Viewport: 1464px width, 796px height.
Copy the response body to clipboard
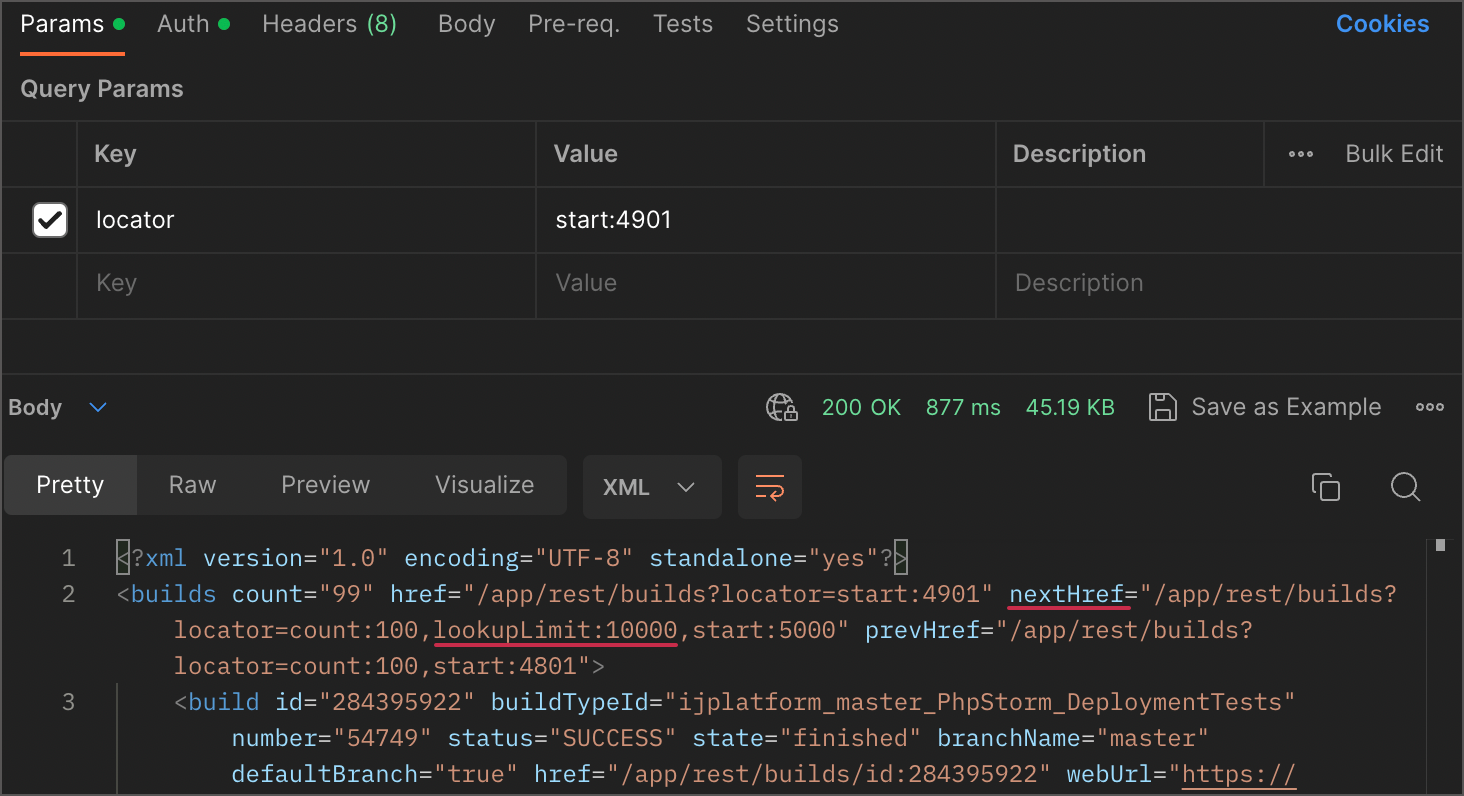click(x=1326, y=487)
